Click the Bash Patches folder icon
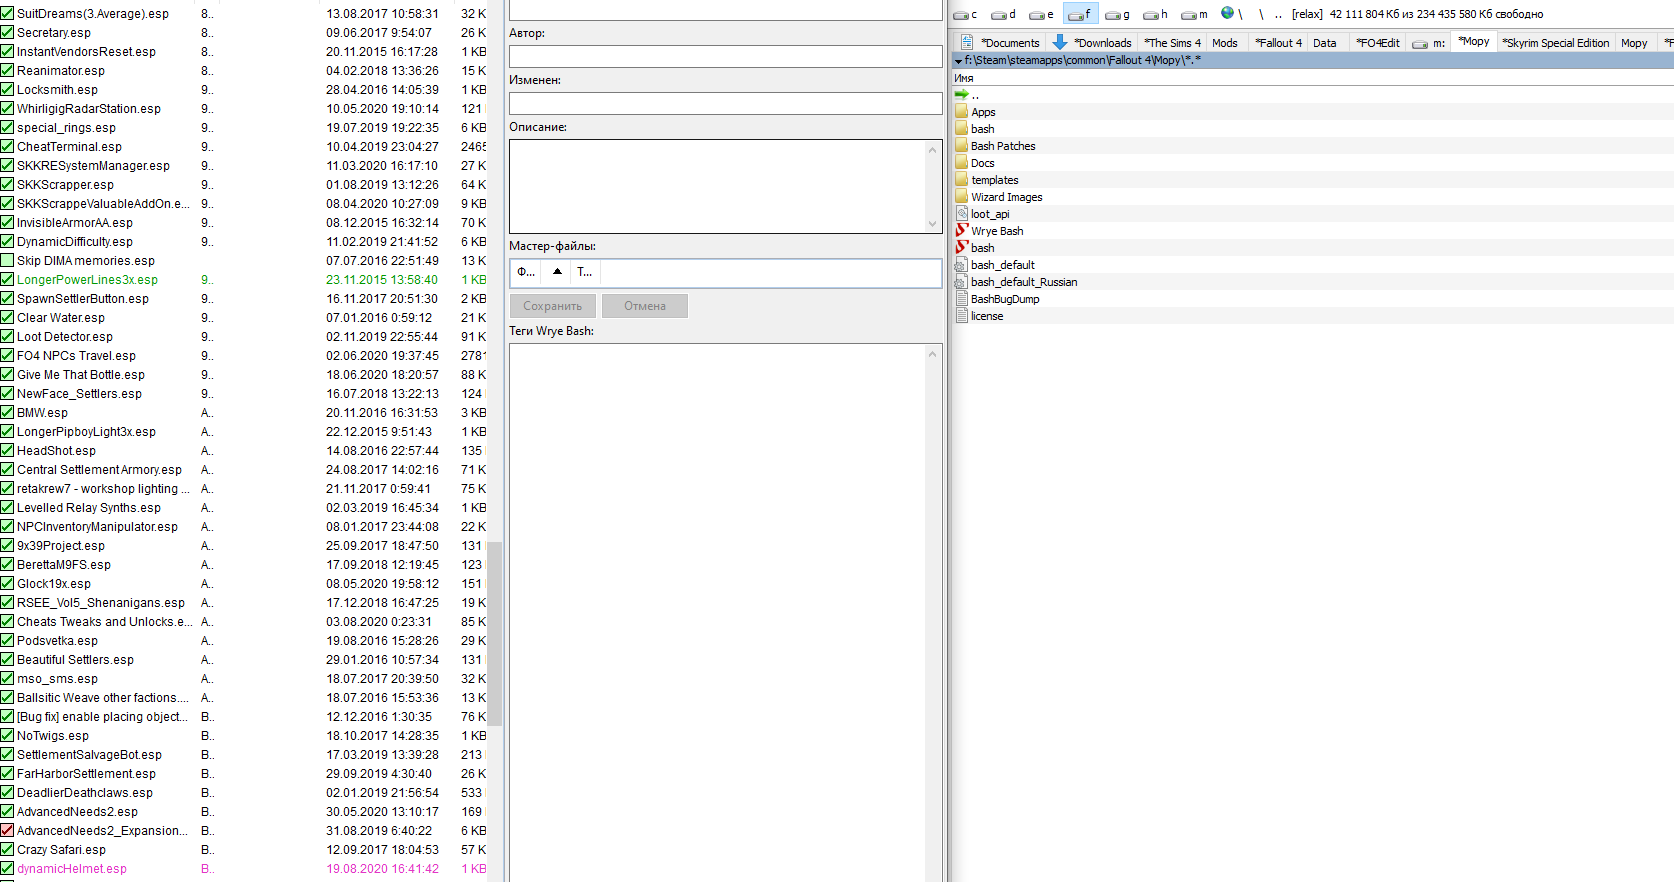The width and height of the screenshot is (1674, 882). click(961, 146)
